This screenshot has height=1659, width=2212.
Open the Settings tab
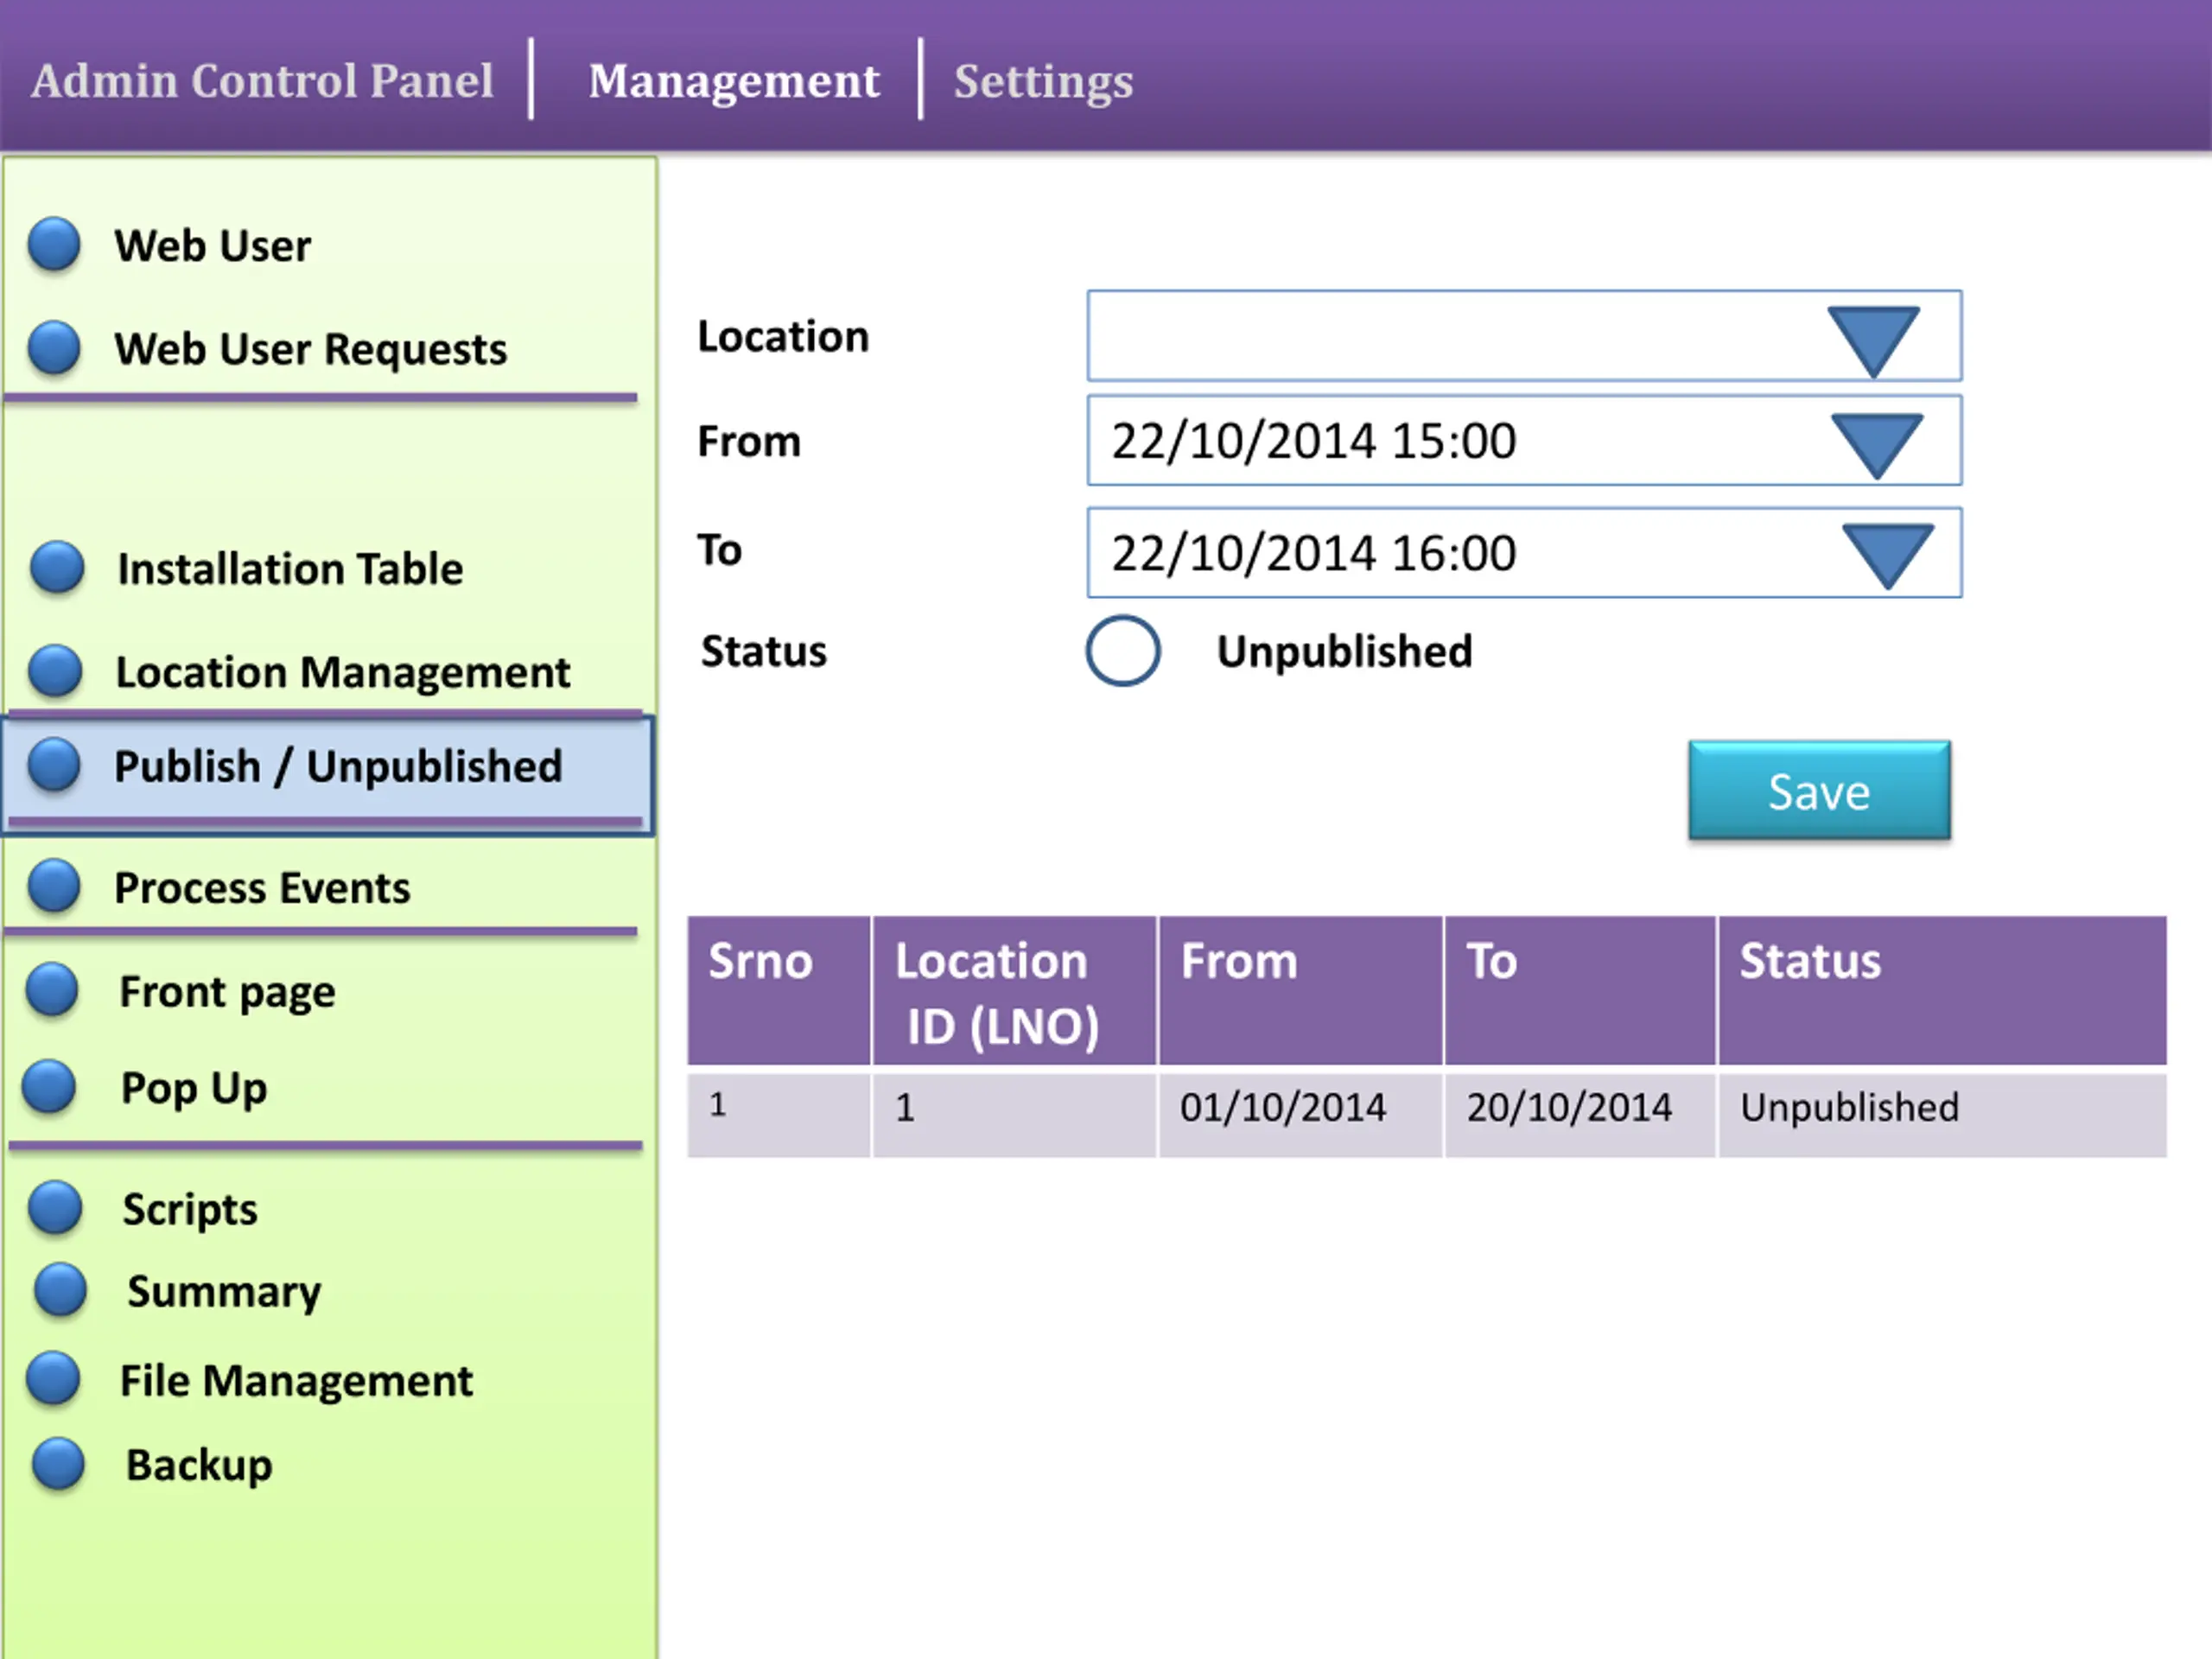click(1043, 81)
